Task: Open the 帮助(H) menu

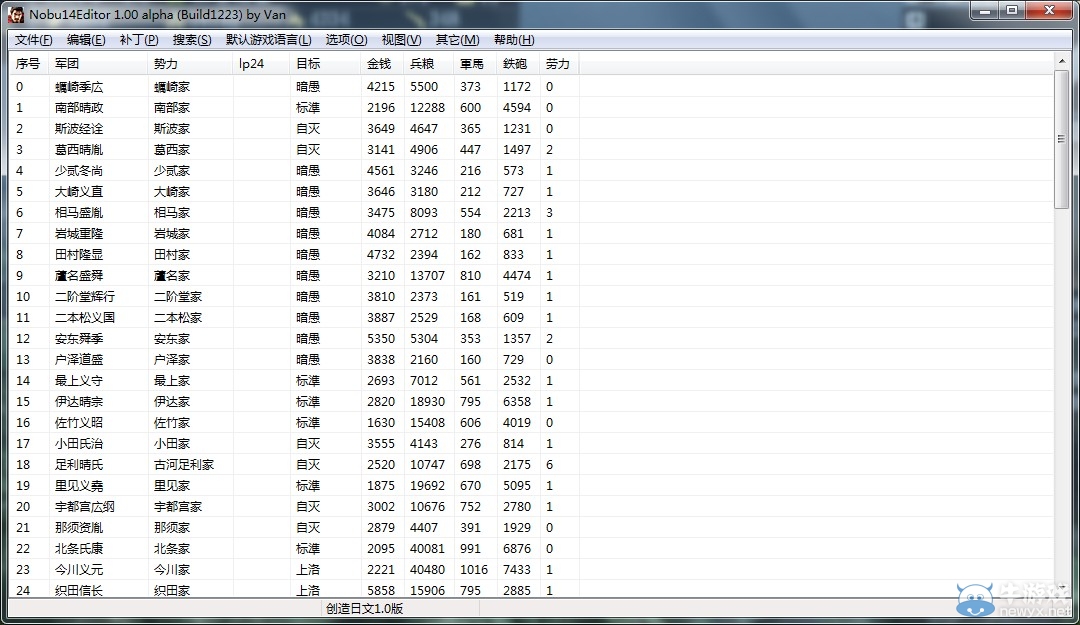Action: tap(514, 40)
